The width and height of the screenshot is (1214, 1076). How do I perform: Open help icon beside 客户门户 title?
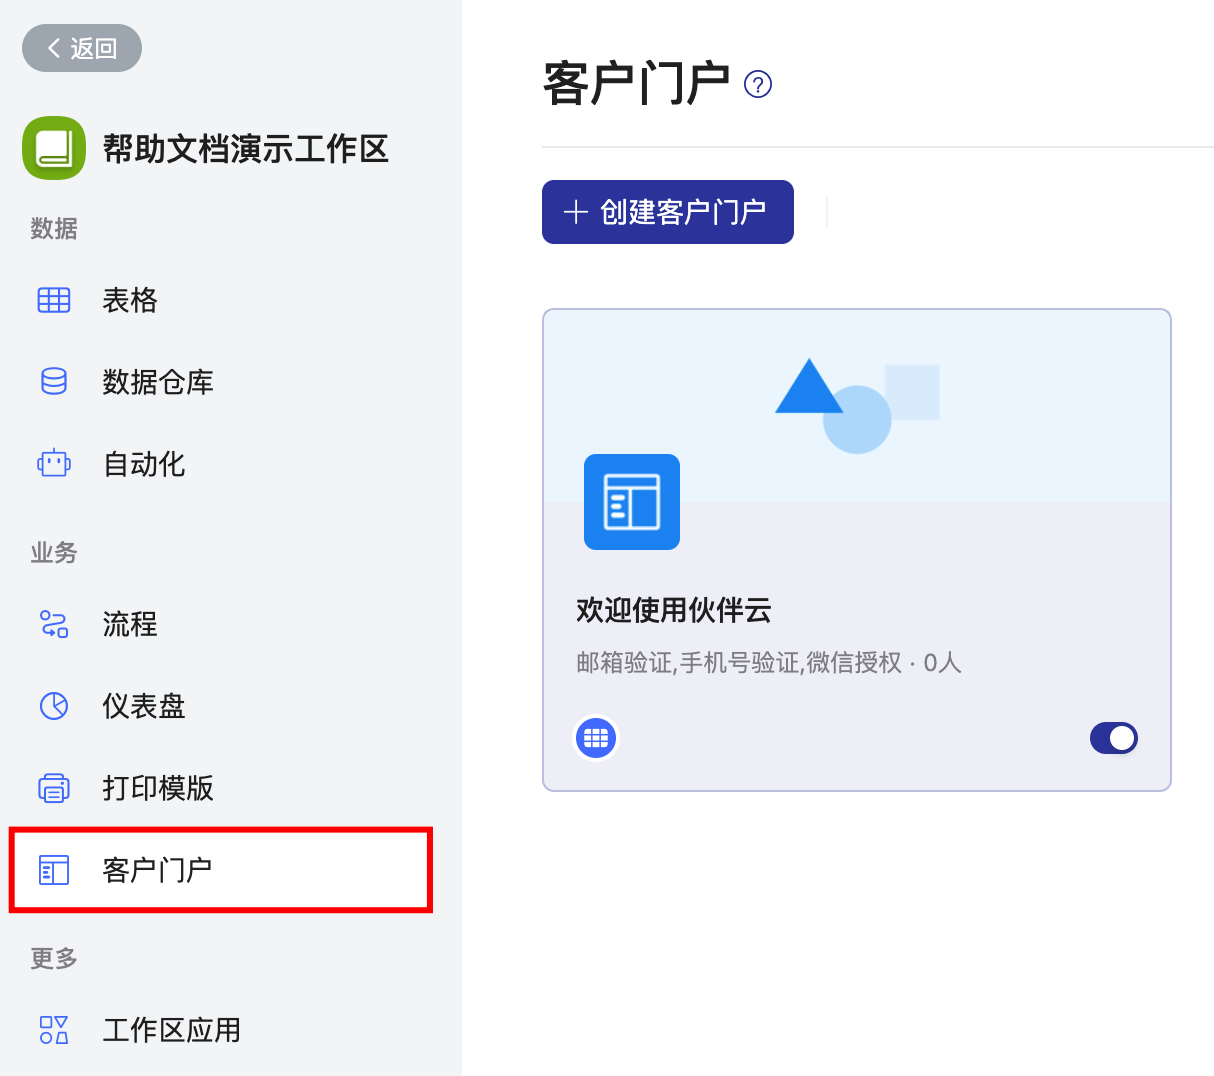pos(758,84)
